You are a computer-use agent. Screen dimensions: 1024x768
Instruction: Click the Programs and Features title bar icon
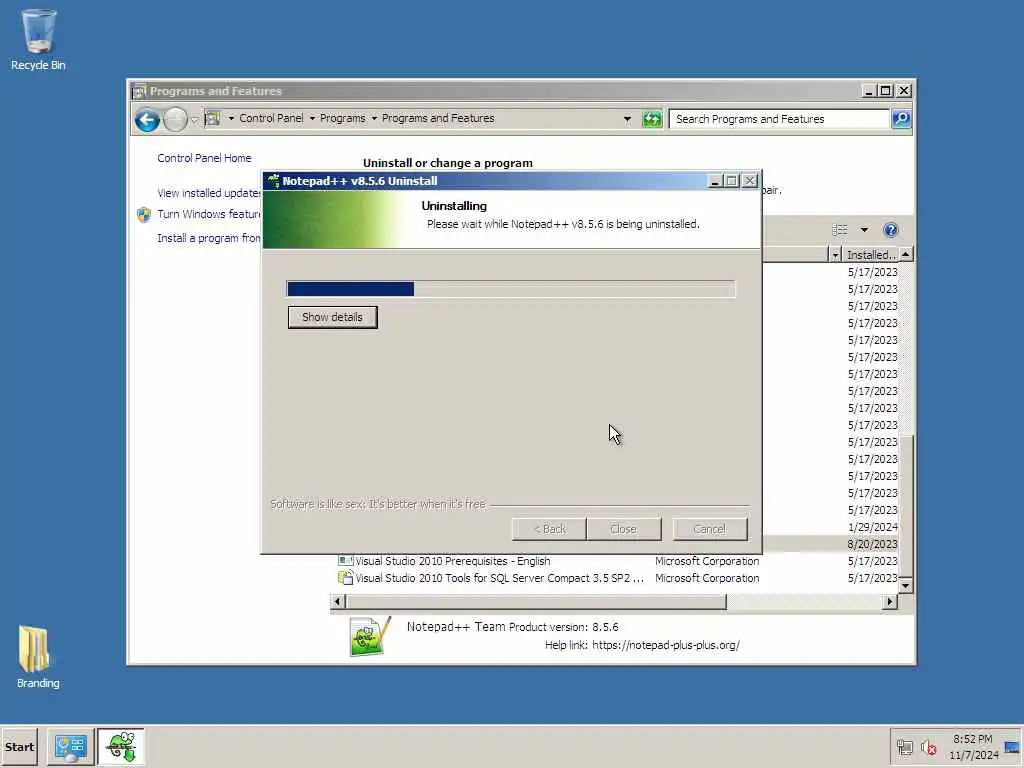[139, 91]
